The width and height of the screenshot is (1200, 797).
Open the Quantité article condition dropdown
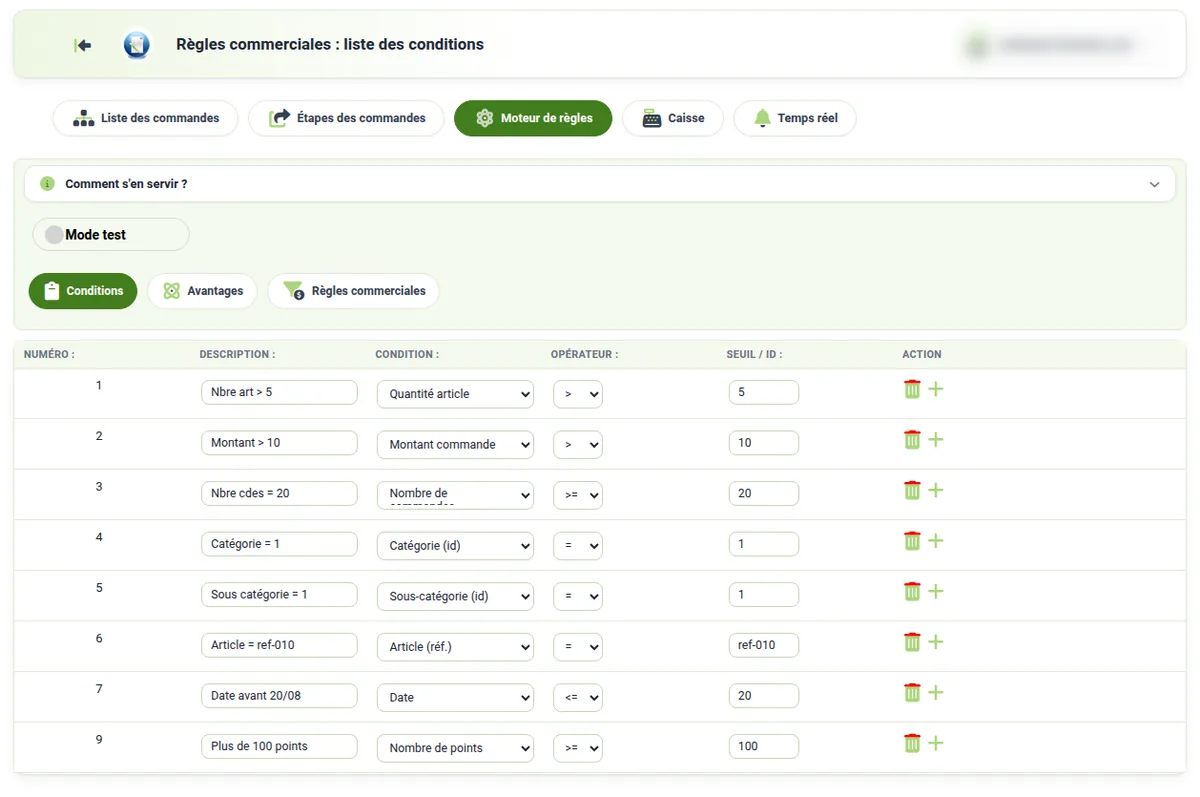coord(455,394)
